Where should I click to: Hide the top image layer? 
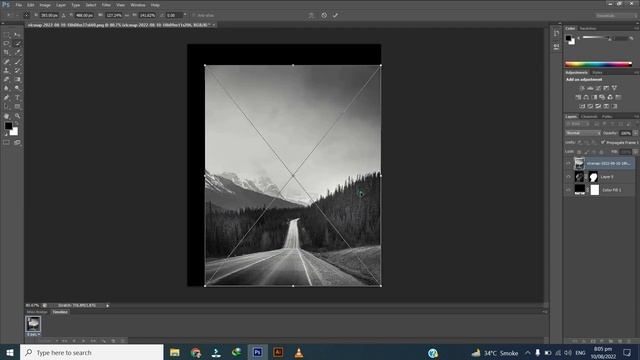[x=568, y=163]
